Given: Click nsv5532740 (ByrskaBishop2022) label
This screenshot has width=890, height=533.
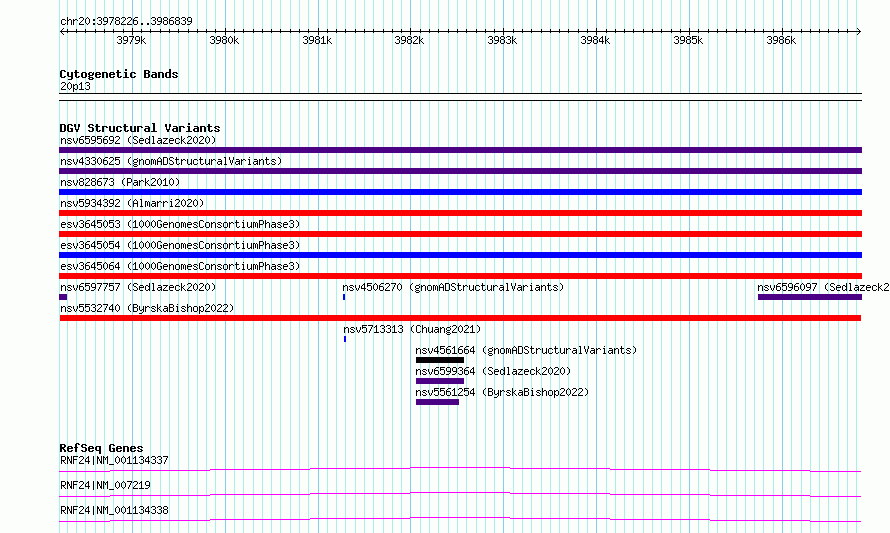Looking at the screenshot, I should [x=147, y=308].
